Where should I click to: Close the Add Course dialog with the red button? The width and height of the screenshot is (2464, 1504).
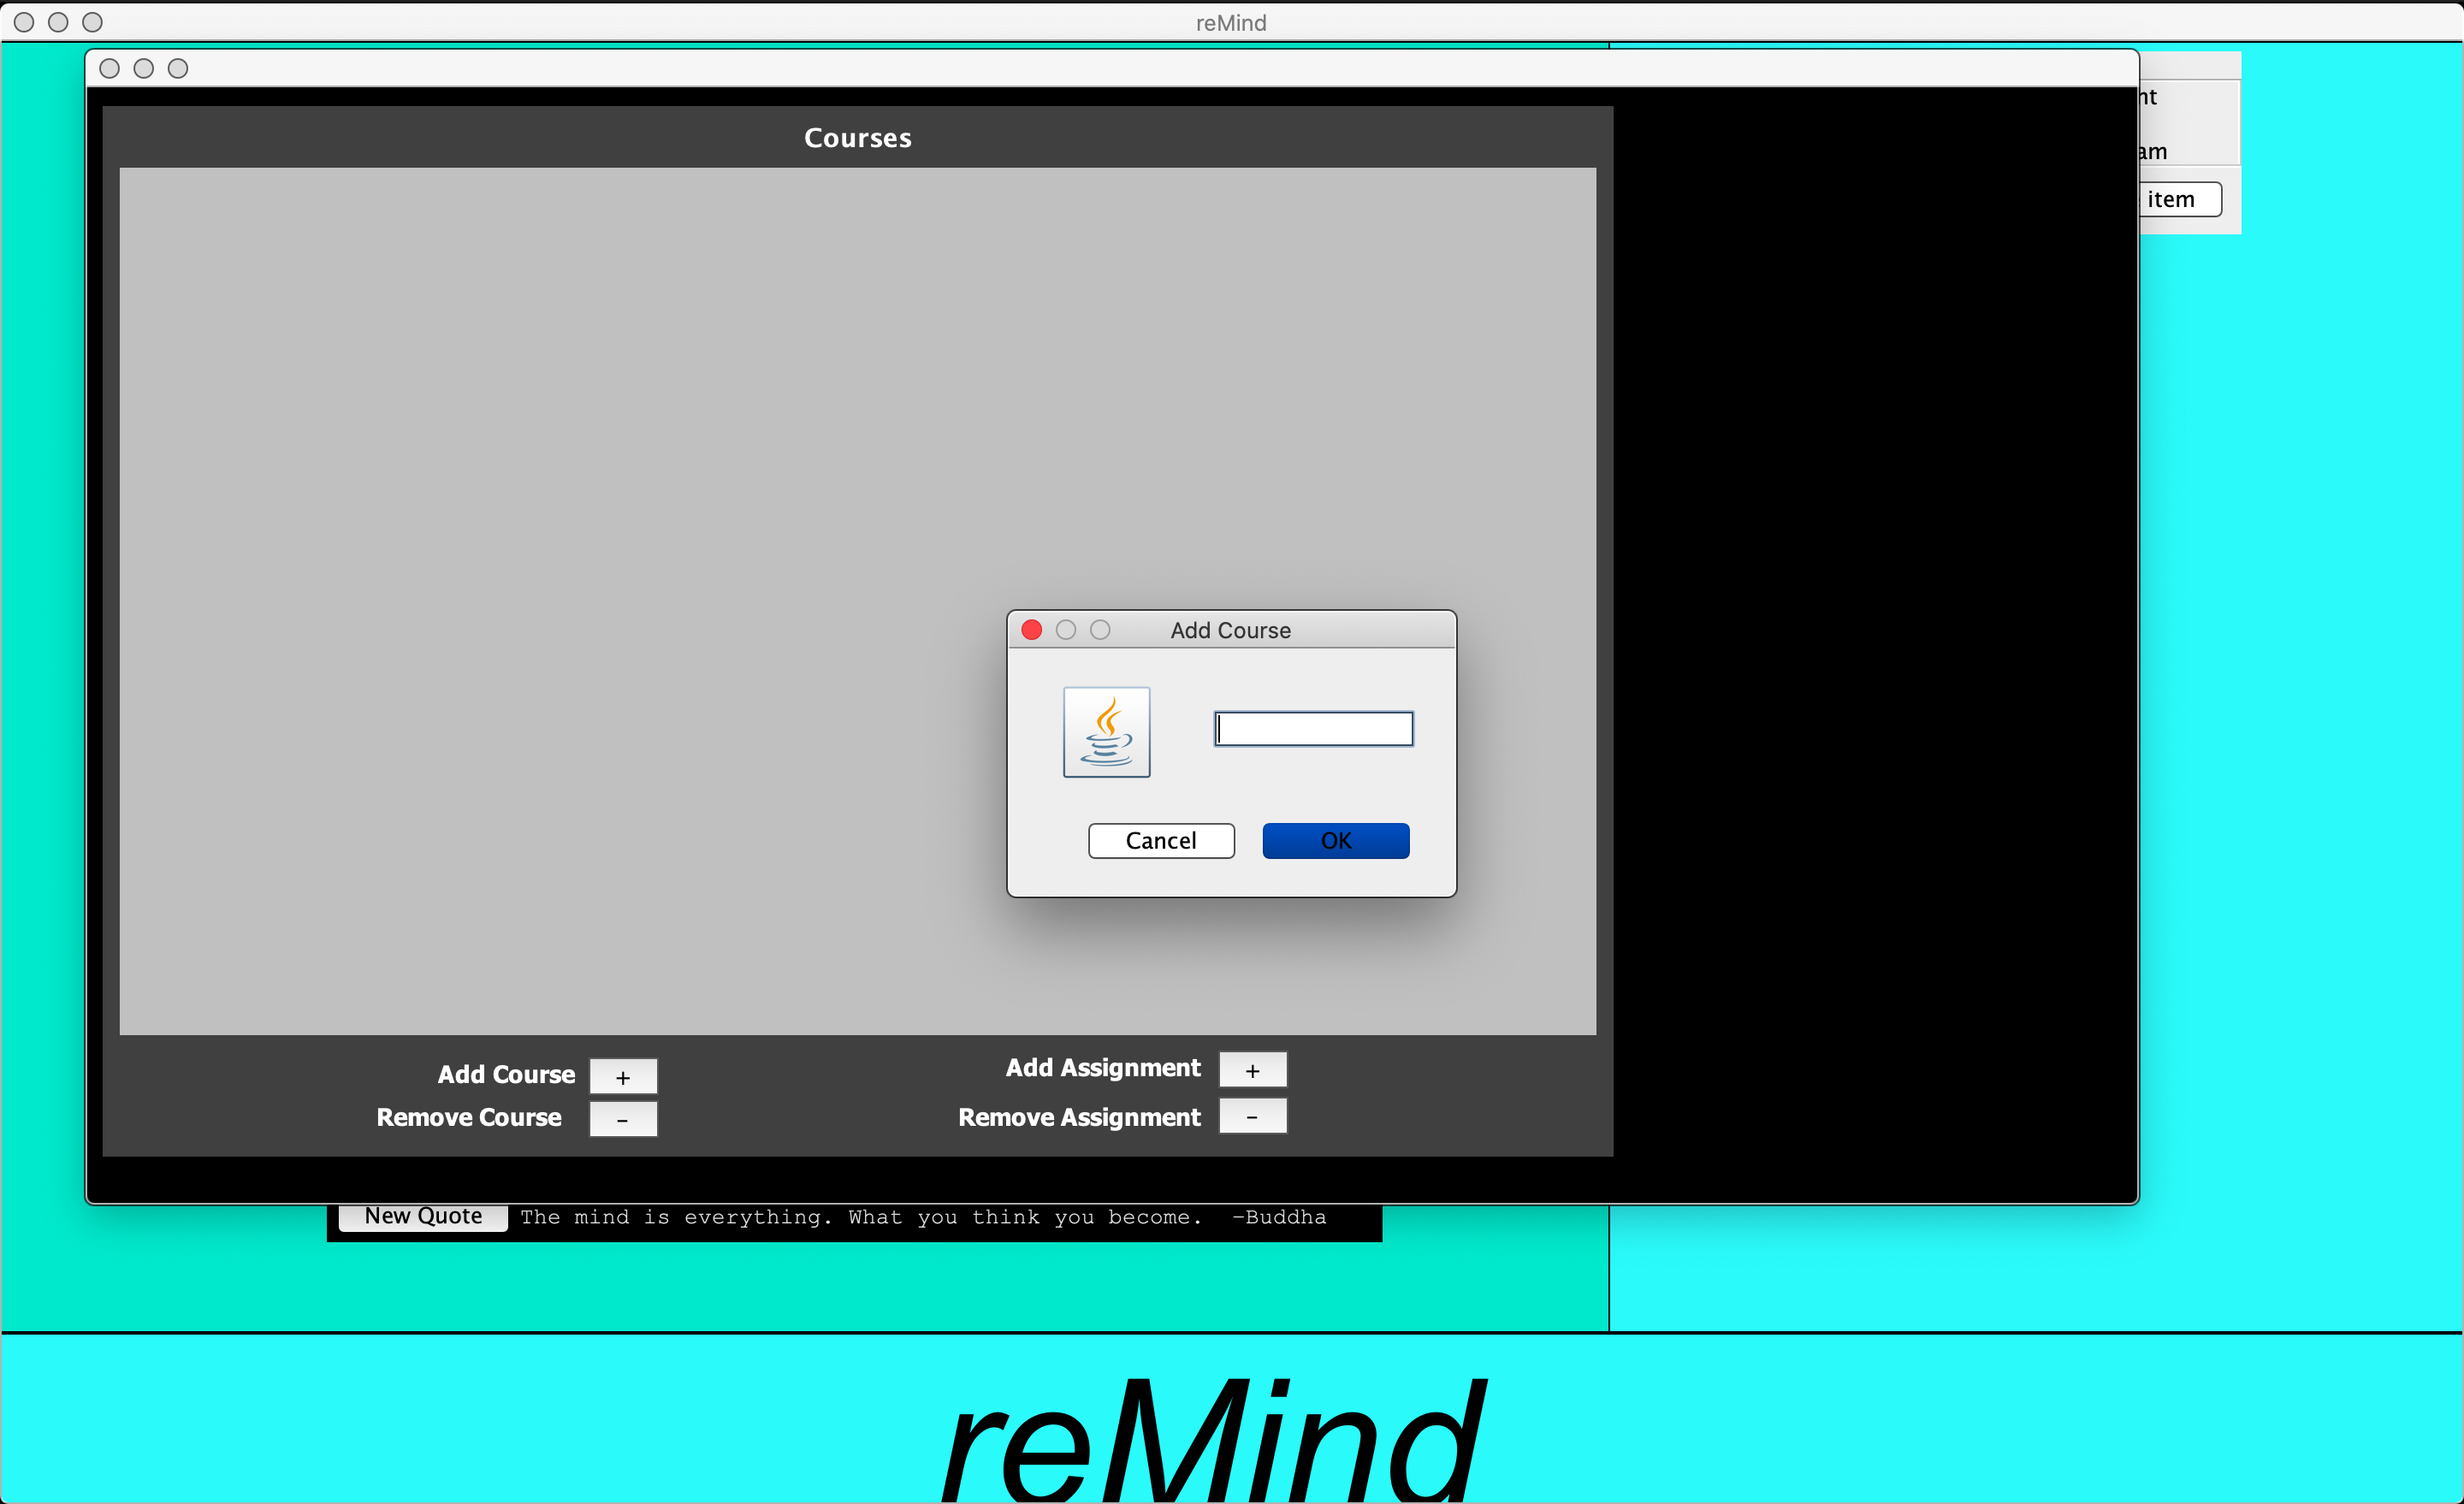point(1032,630)
